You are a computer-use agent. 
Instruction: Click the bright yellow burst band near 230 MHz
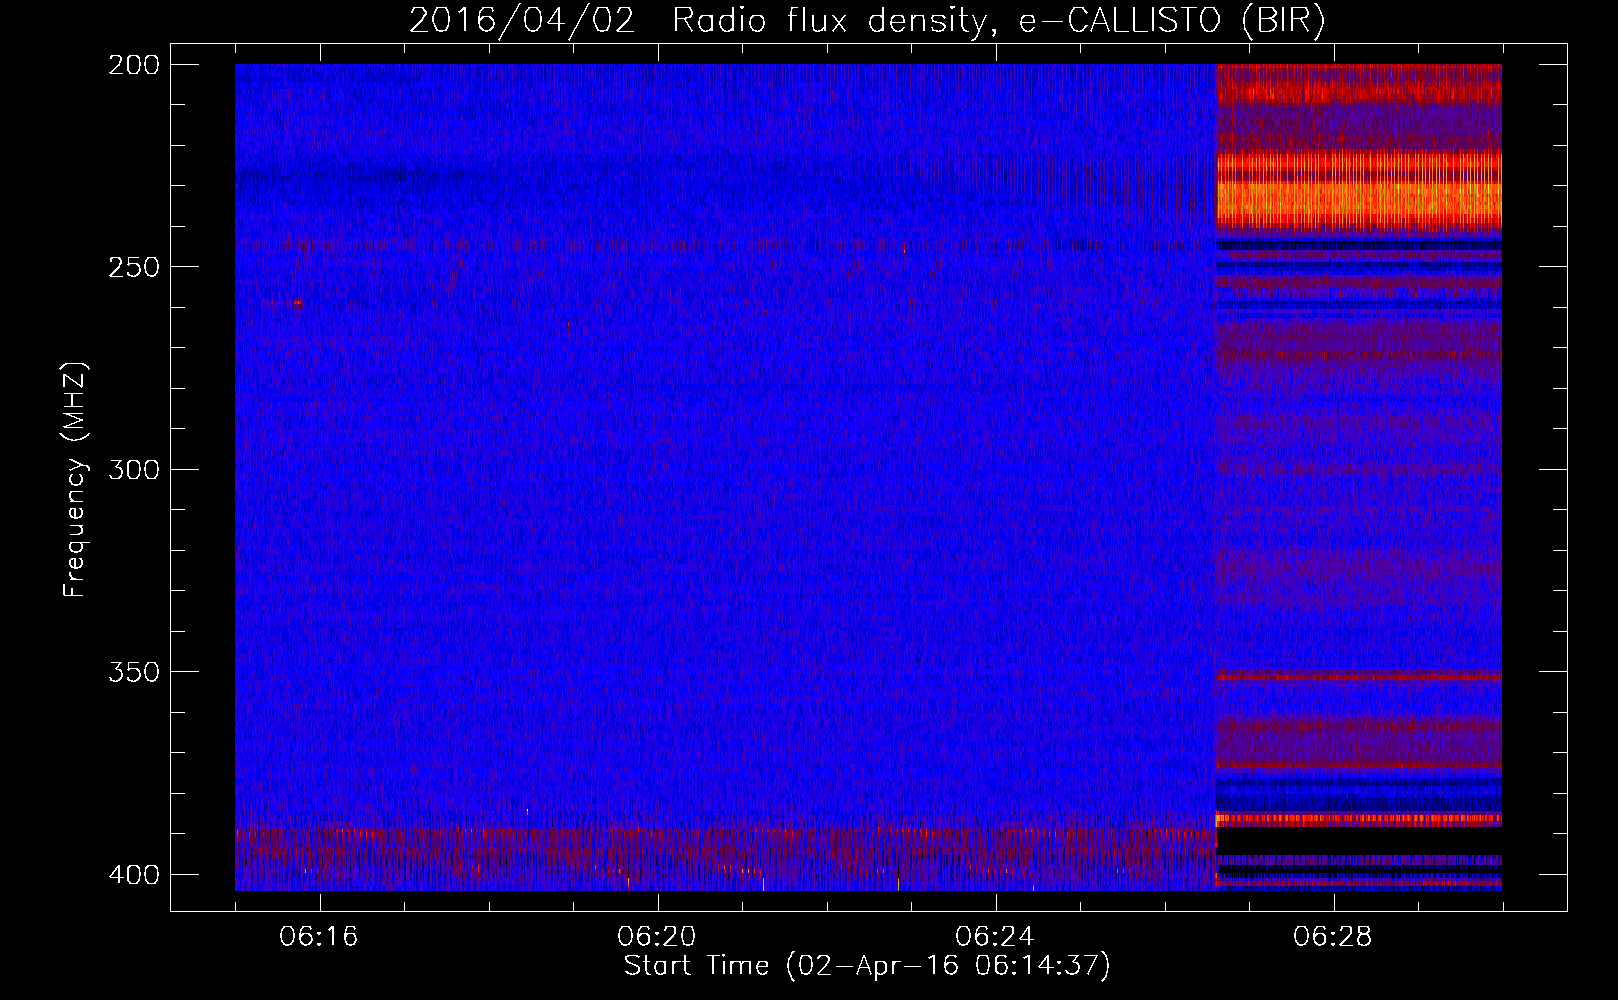point(1358,192)
